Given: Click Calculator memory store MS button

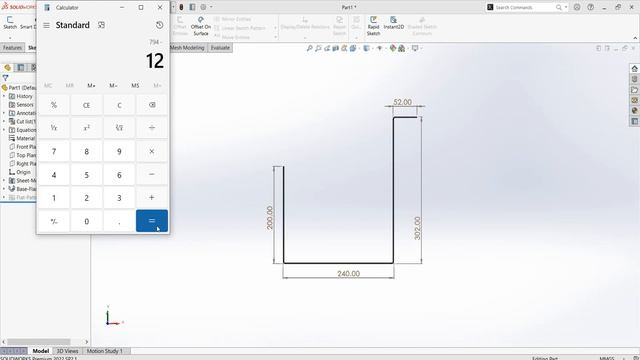Looking at the screenshot, I should tap(135, 85).
